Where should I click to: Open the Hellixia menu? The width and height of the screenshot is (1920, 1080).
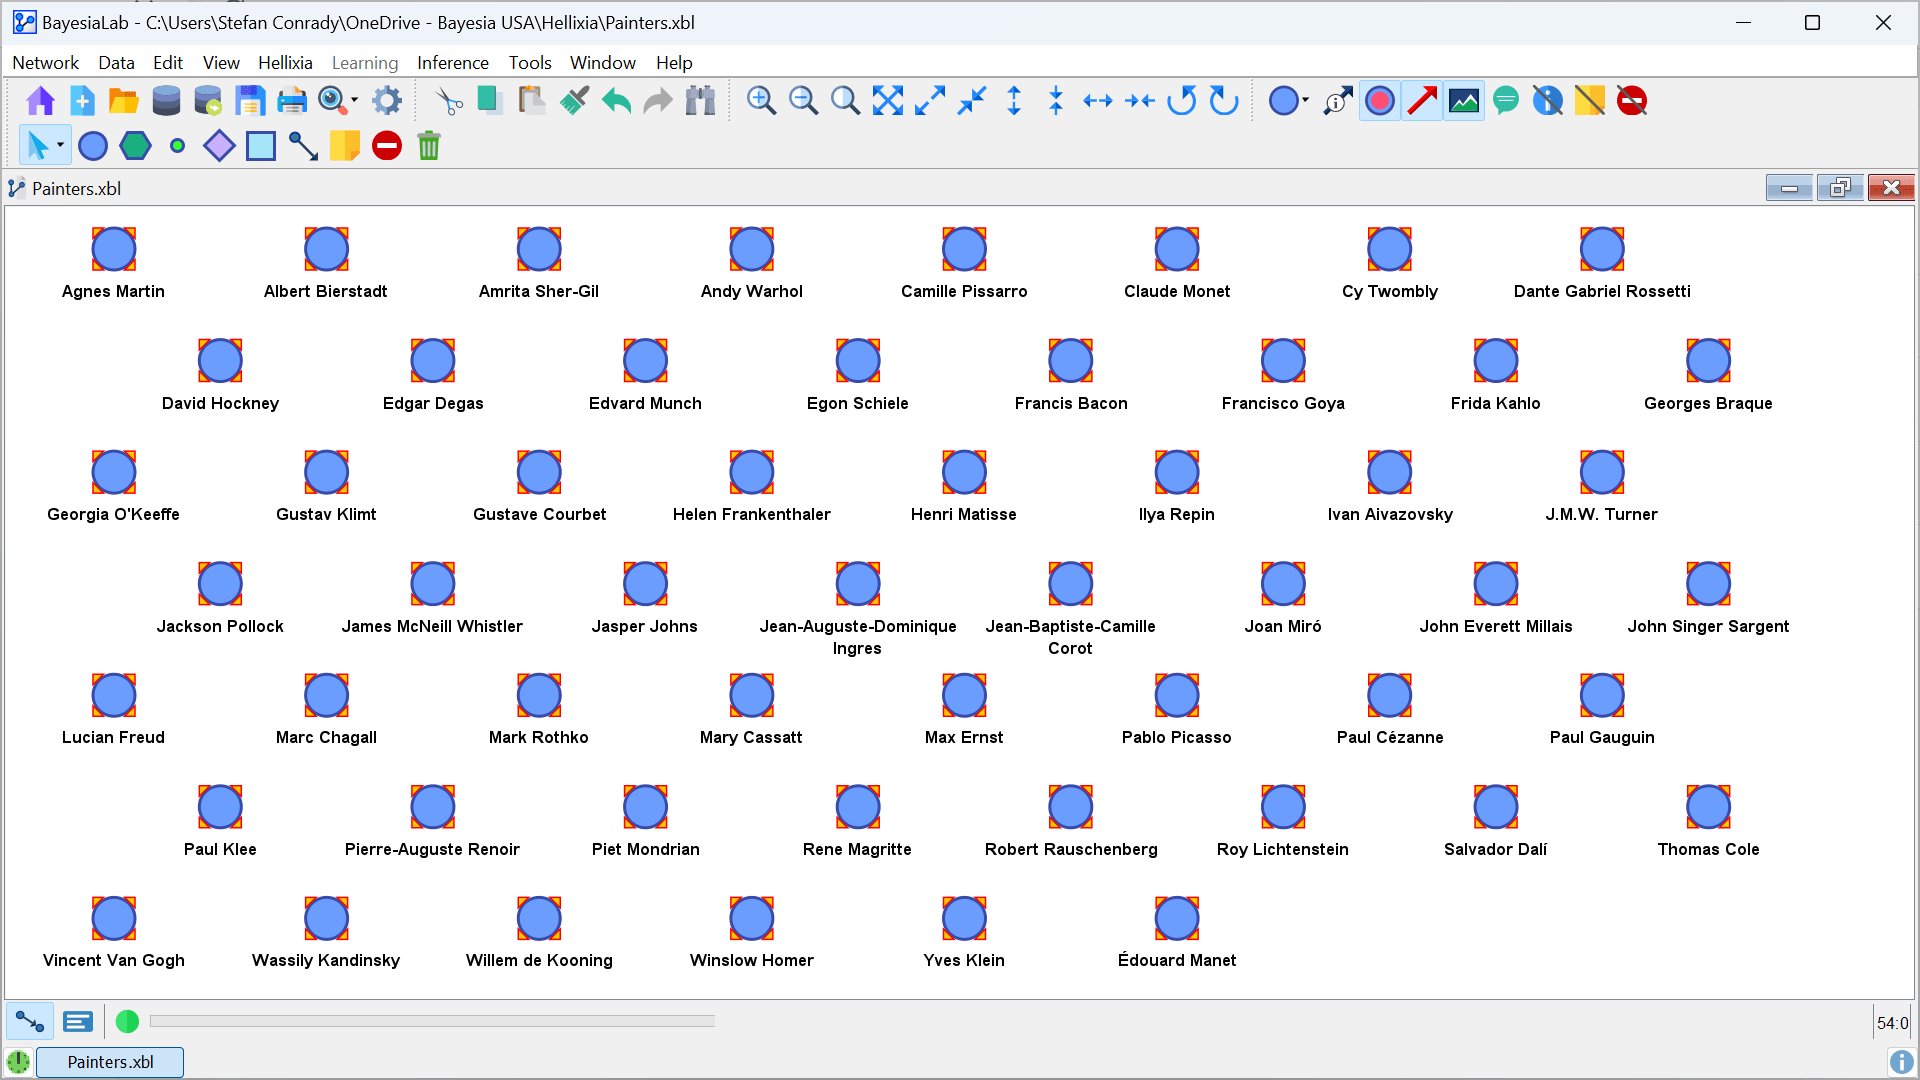[x=285, y=63]
